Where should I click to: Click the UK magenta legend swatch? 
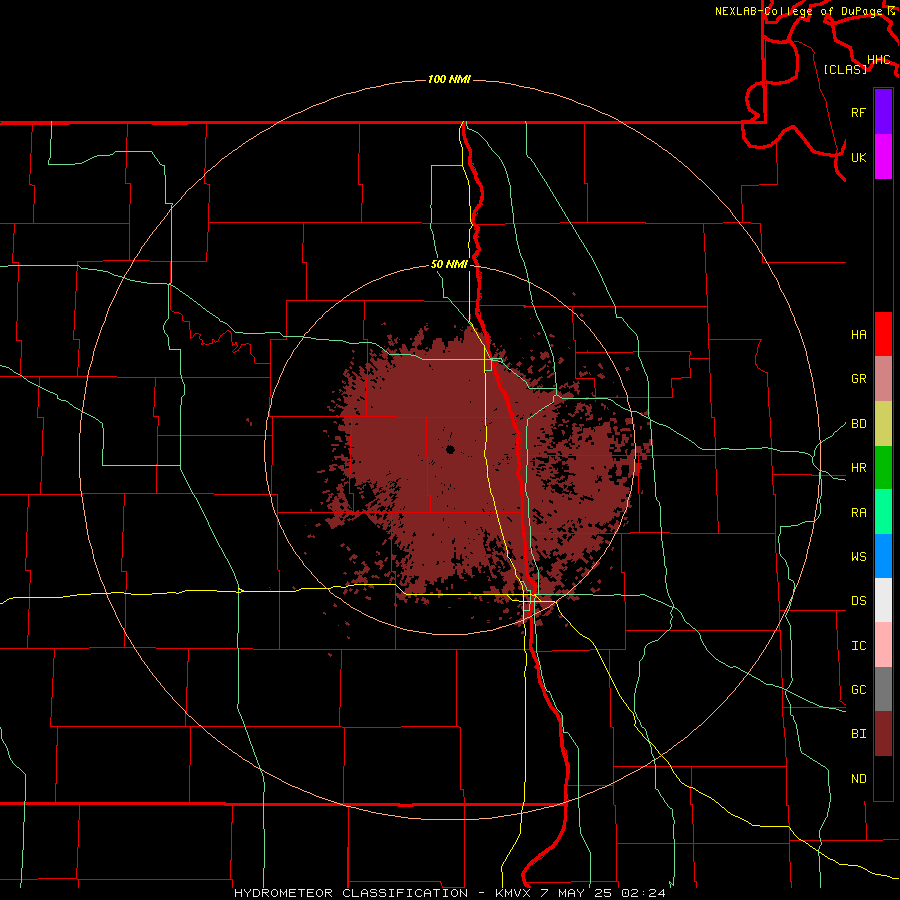click(x=883, y=157)
